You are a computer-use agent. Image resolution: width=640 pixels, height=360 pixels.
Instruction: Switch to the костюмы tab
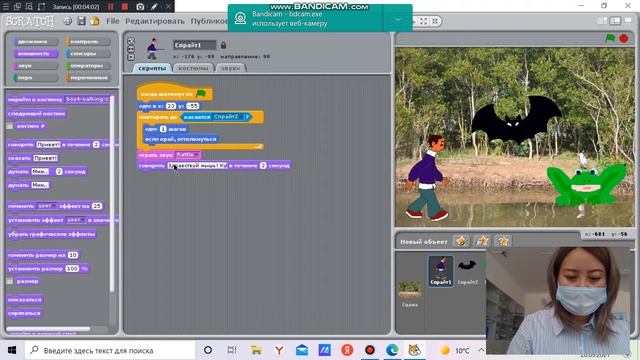(x=193, y=68)
